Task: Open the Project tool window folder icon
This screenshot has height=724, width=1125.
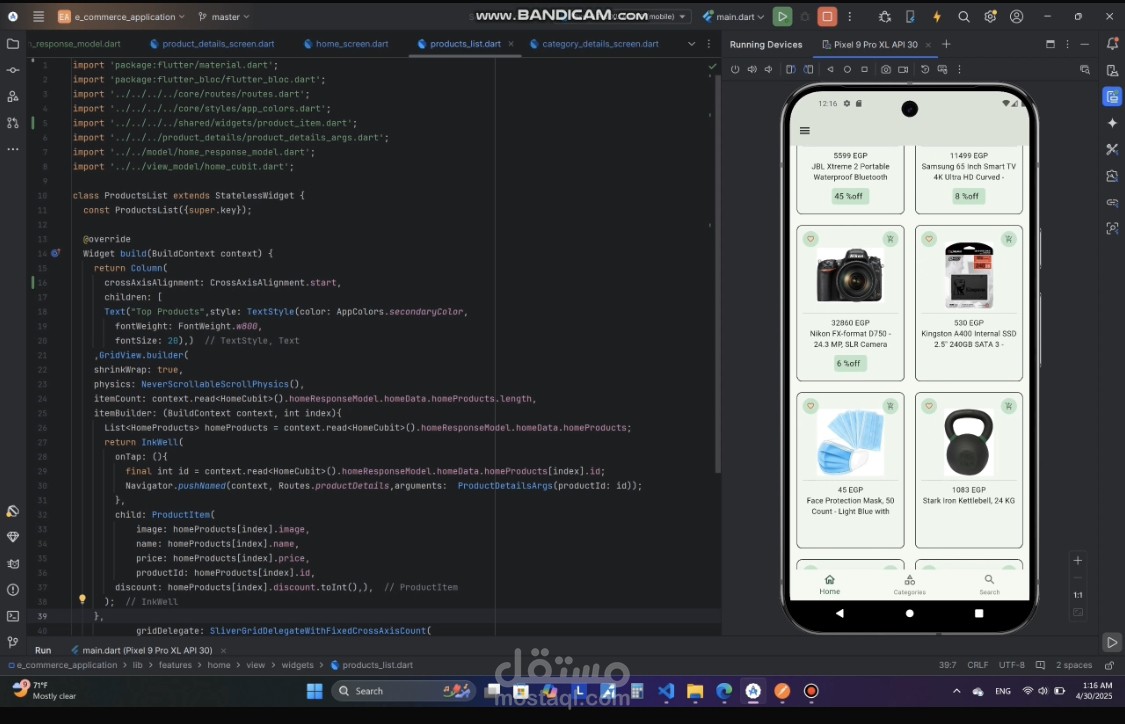Action: tap(13, 44)
